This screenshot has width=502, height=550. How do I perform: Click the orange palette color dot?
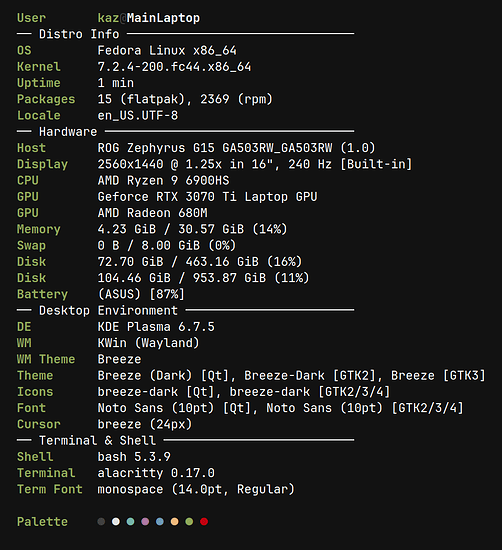(174, 522)
